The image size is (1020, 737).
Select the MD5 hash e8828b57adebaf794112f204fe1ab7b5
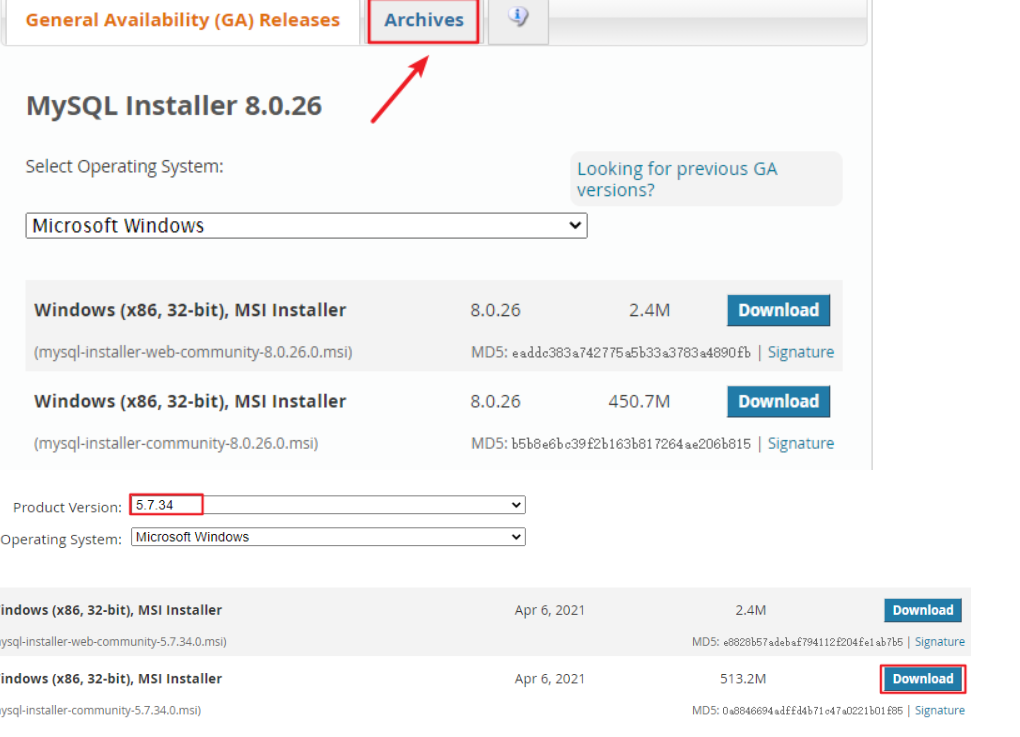(x=812, y=642)
